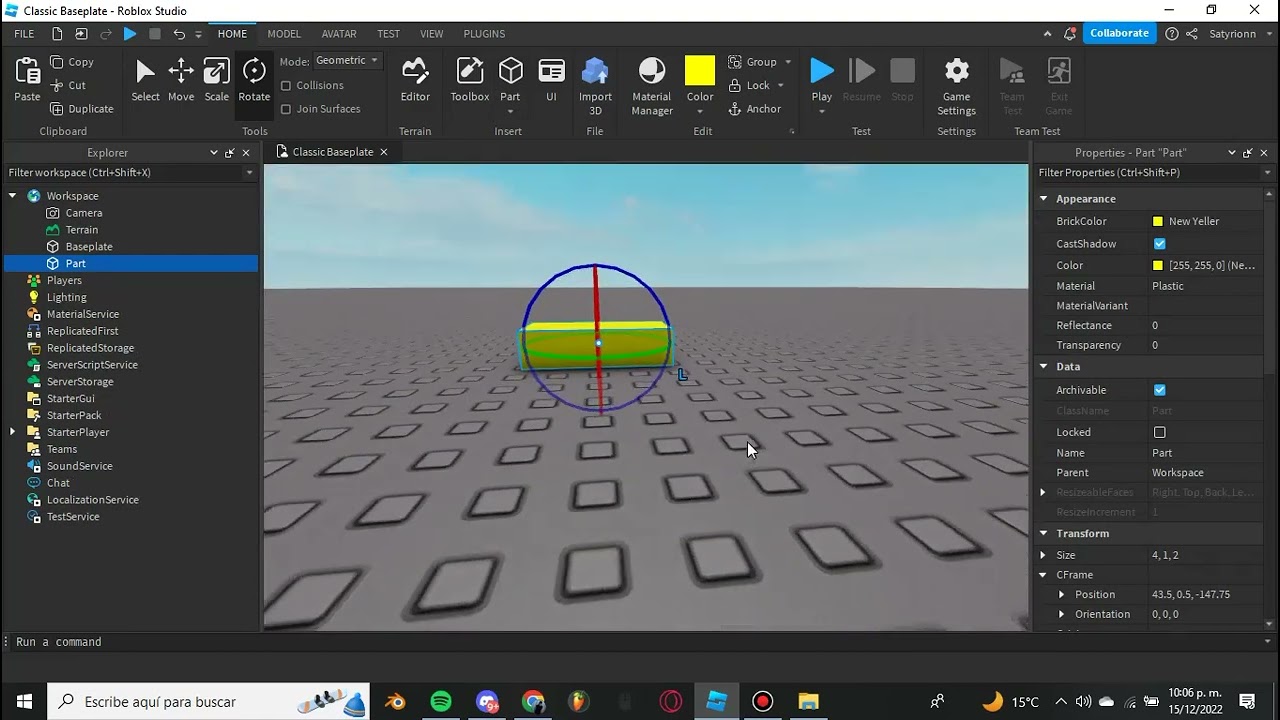Click the Collaborate button

[1119, 33]
